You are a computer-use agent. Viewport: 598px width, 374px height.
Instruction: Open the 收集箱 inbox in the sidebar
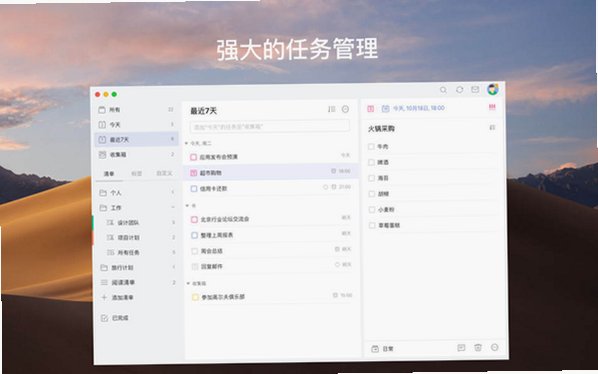tap(136, 154)
